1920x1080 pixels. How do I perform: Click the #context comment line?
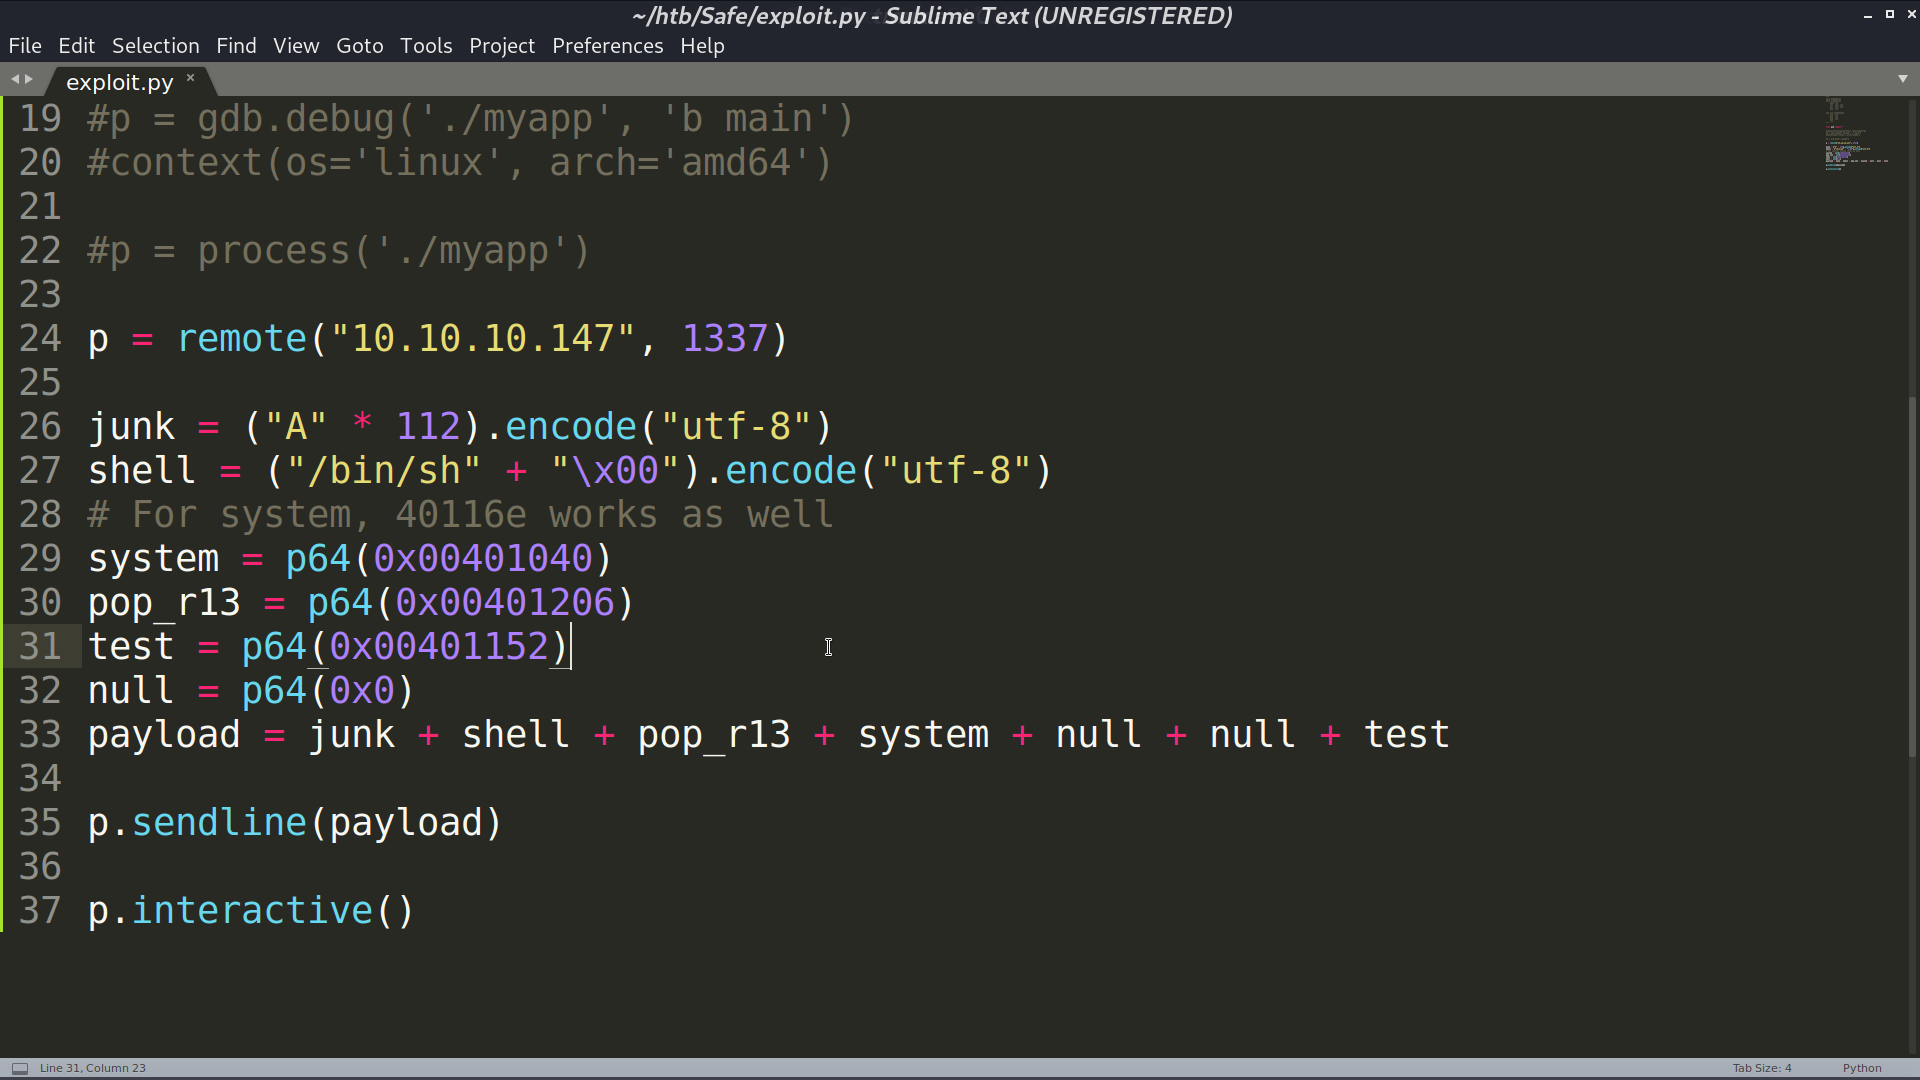460,163
